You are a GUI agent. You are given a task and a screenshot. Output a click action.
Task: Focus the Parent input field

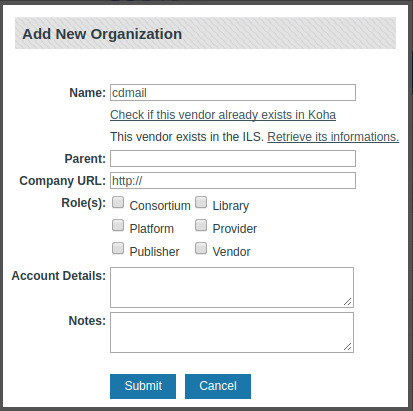pos(233,158)
